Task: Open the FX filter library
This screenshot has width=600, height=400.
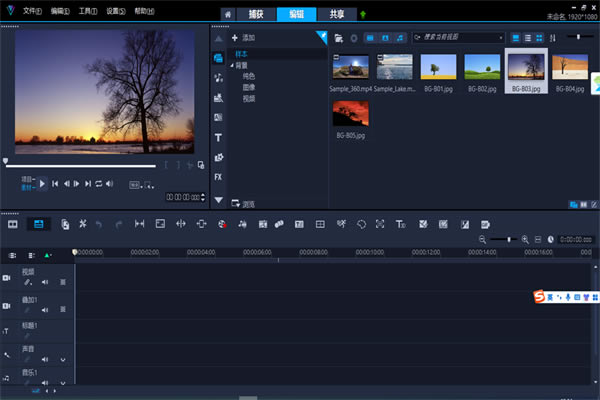Action: click(x=218, y=176)
